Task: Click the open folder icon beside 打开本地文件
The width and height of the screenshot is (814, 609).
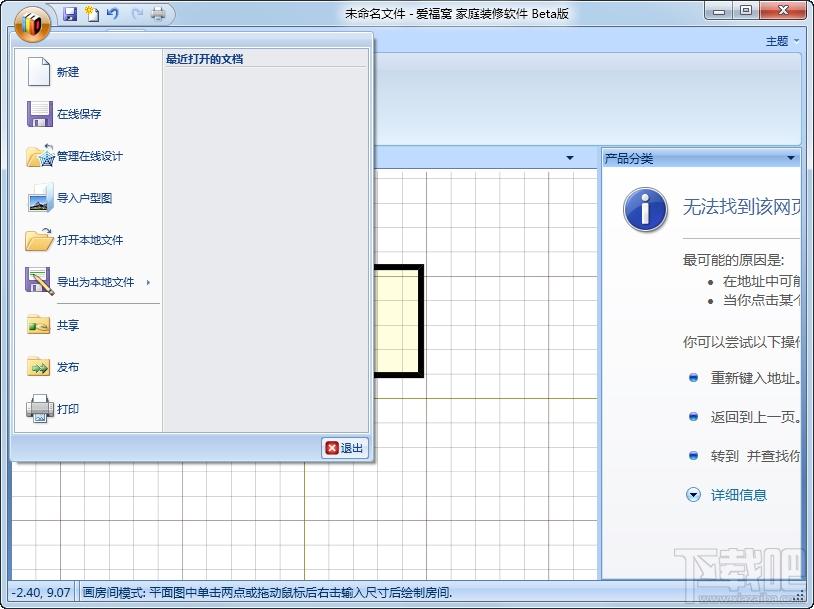Action: pyautogui.click(x=39, y=240)
